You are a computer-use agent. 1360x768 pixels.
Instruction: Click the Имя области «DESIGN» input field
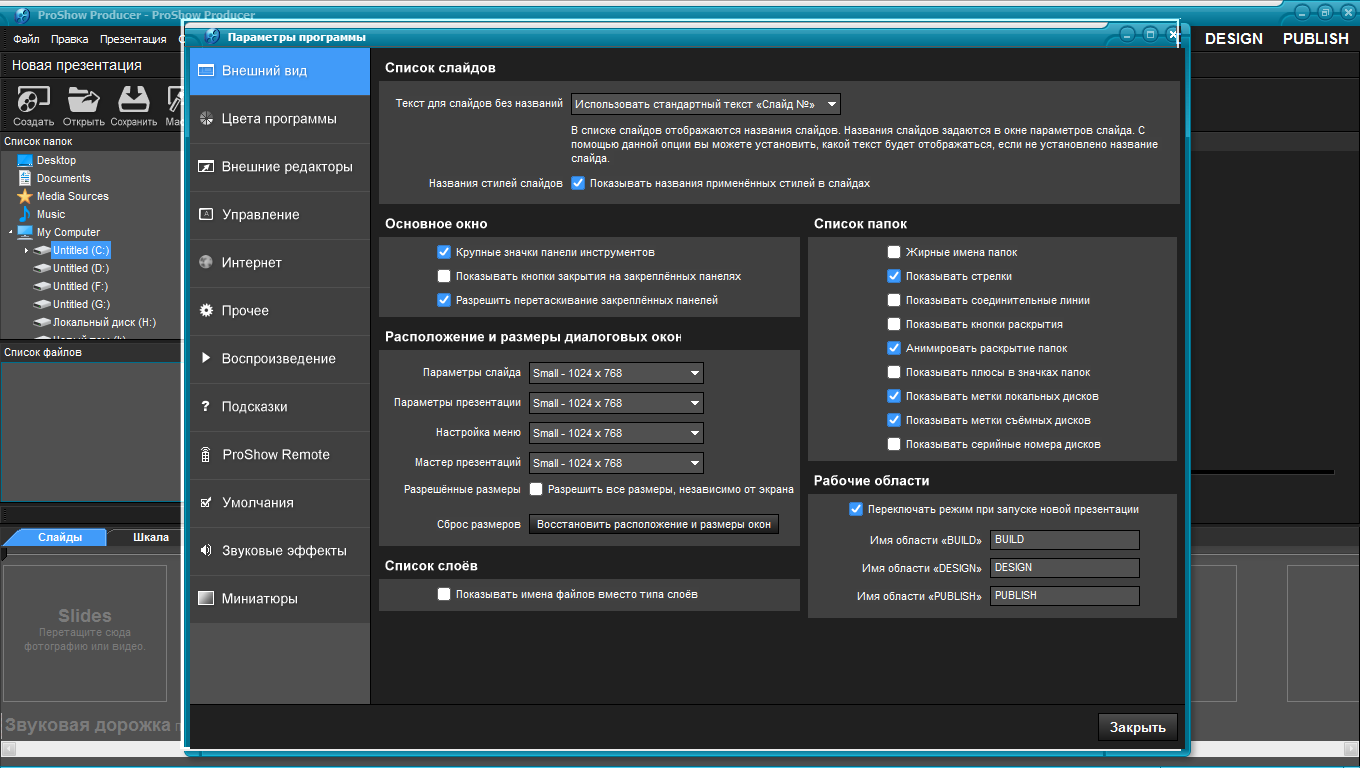[x=1065, y=568]
